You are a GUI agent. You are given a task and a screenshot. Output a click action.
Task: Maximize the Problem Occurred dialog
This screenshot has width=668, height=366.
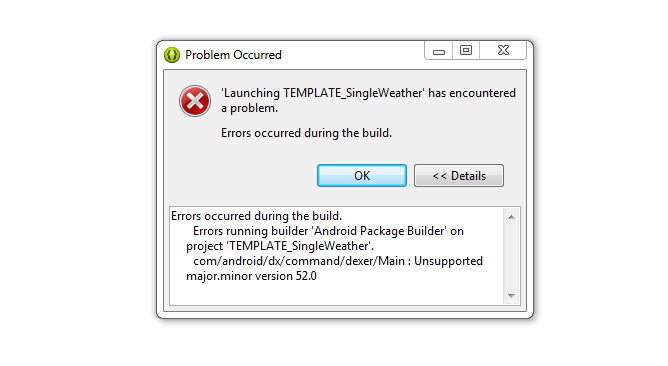pos(466,51)
